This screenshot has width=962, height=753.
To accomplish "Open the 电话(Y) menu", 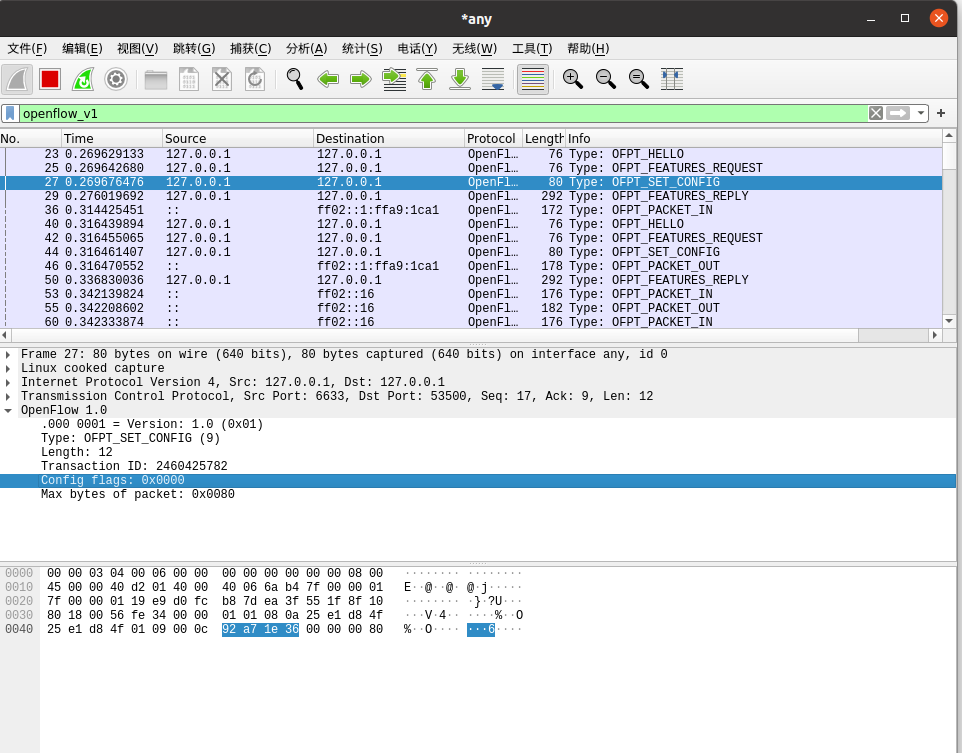I will coord(417,48).
